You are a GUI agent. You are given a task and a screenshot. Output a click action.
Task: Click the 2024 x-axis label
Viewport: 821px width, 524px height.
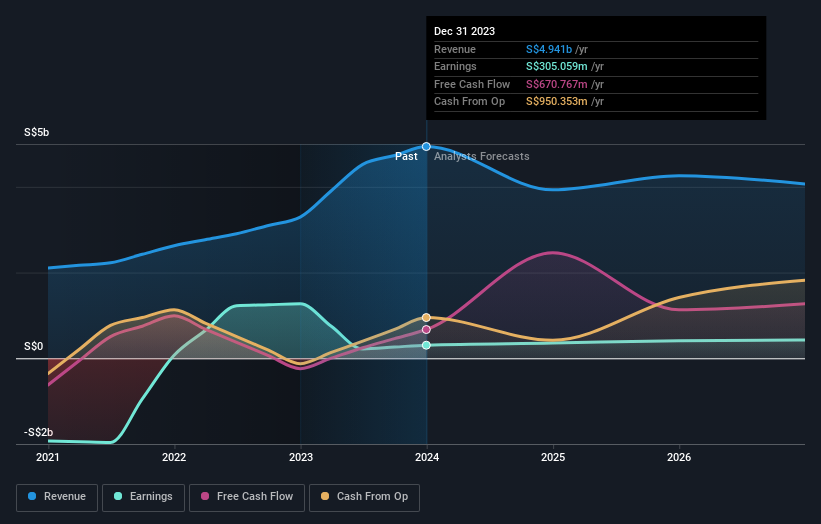(x=427, y=458)
